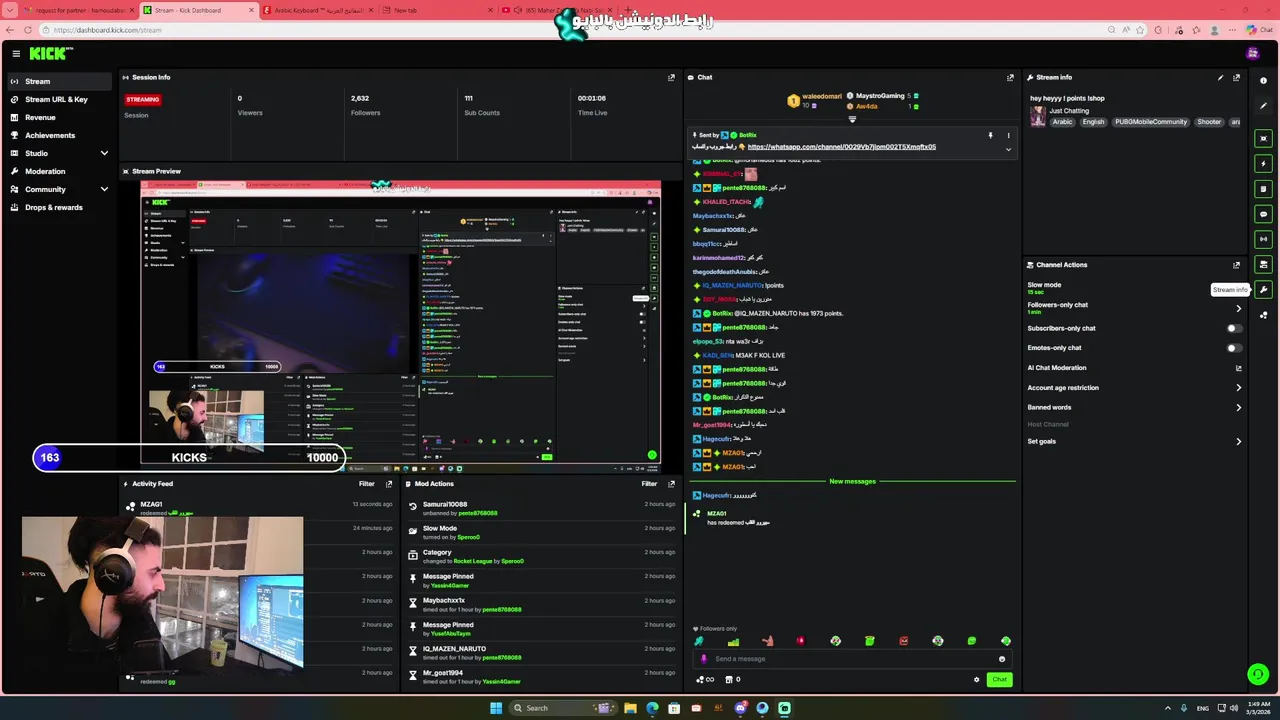Pop out the Activity Feed panel
Viewport: 1280px width, 720px height.
(x=389, y=484)
